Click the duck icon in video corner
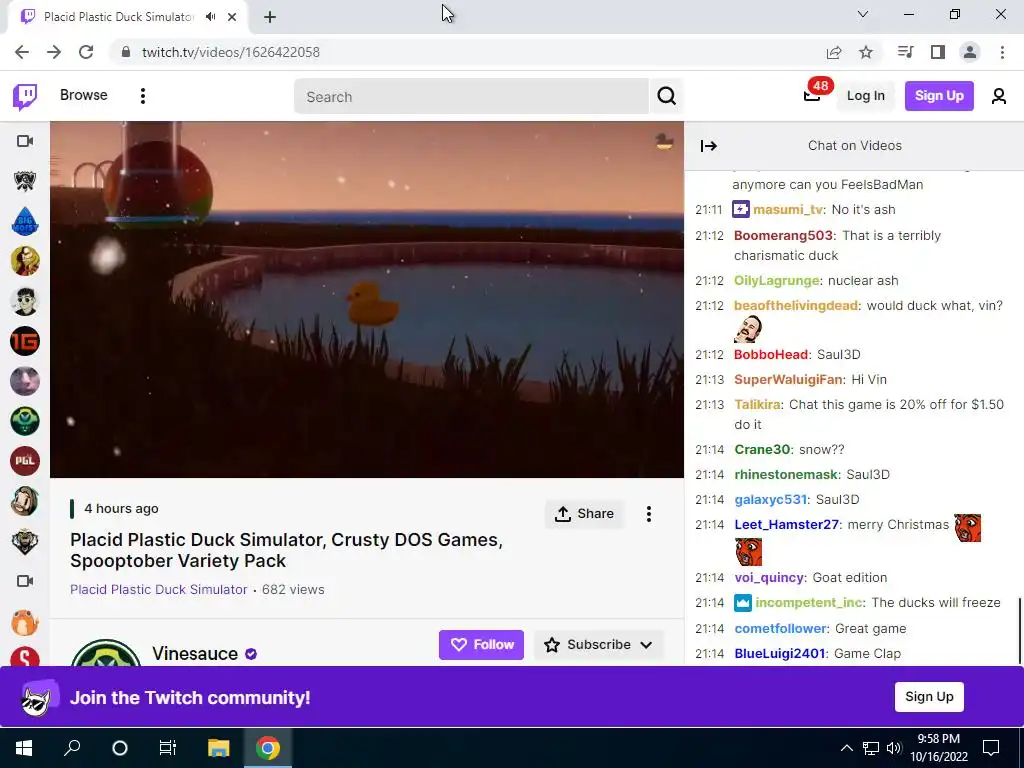This screenshot has height=768, width=1024. [664, 141]
